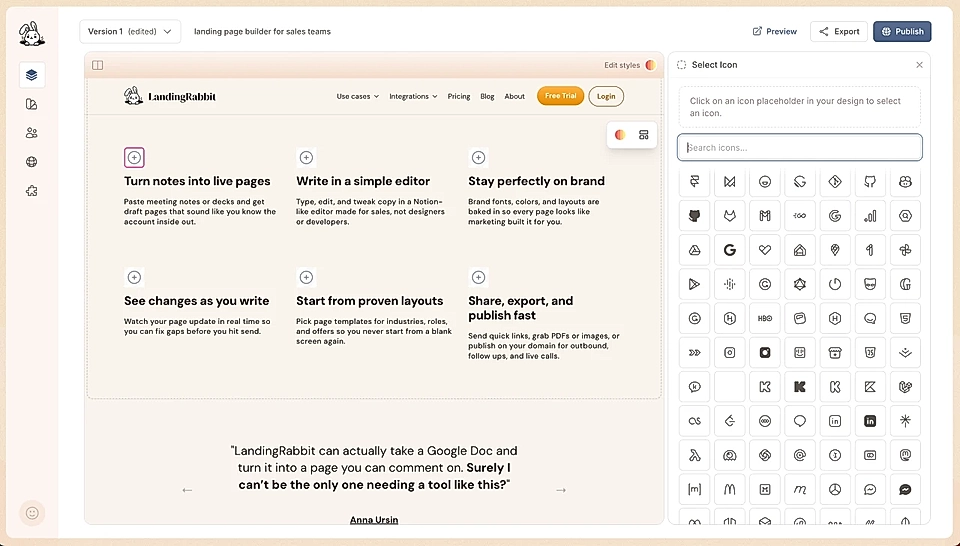Image resolution: width=960 pixels, height=546 pixels.
Task: Click the Publish button
Action: click(902, 31)
